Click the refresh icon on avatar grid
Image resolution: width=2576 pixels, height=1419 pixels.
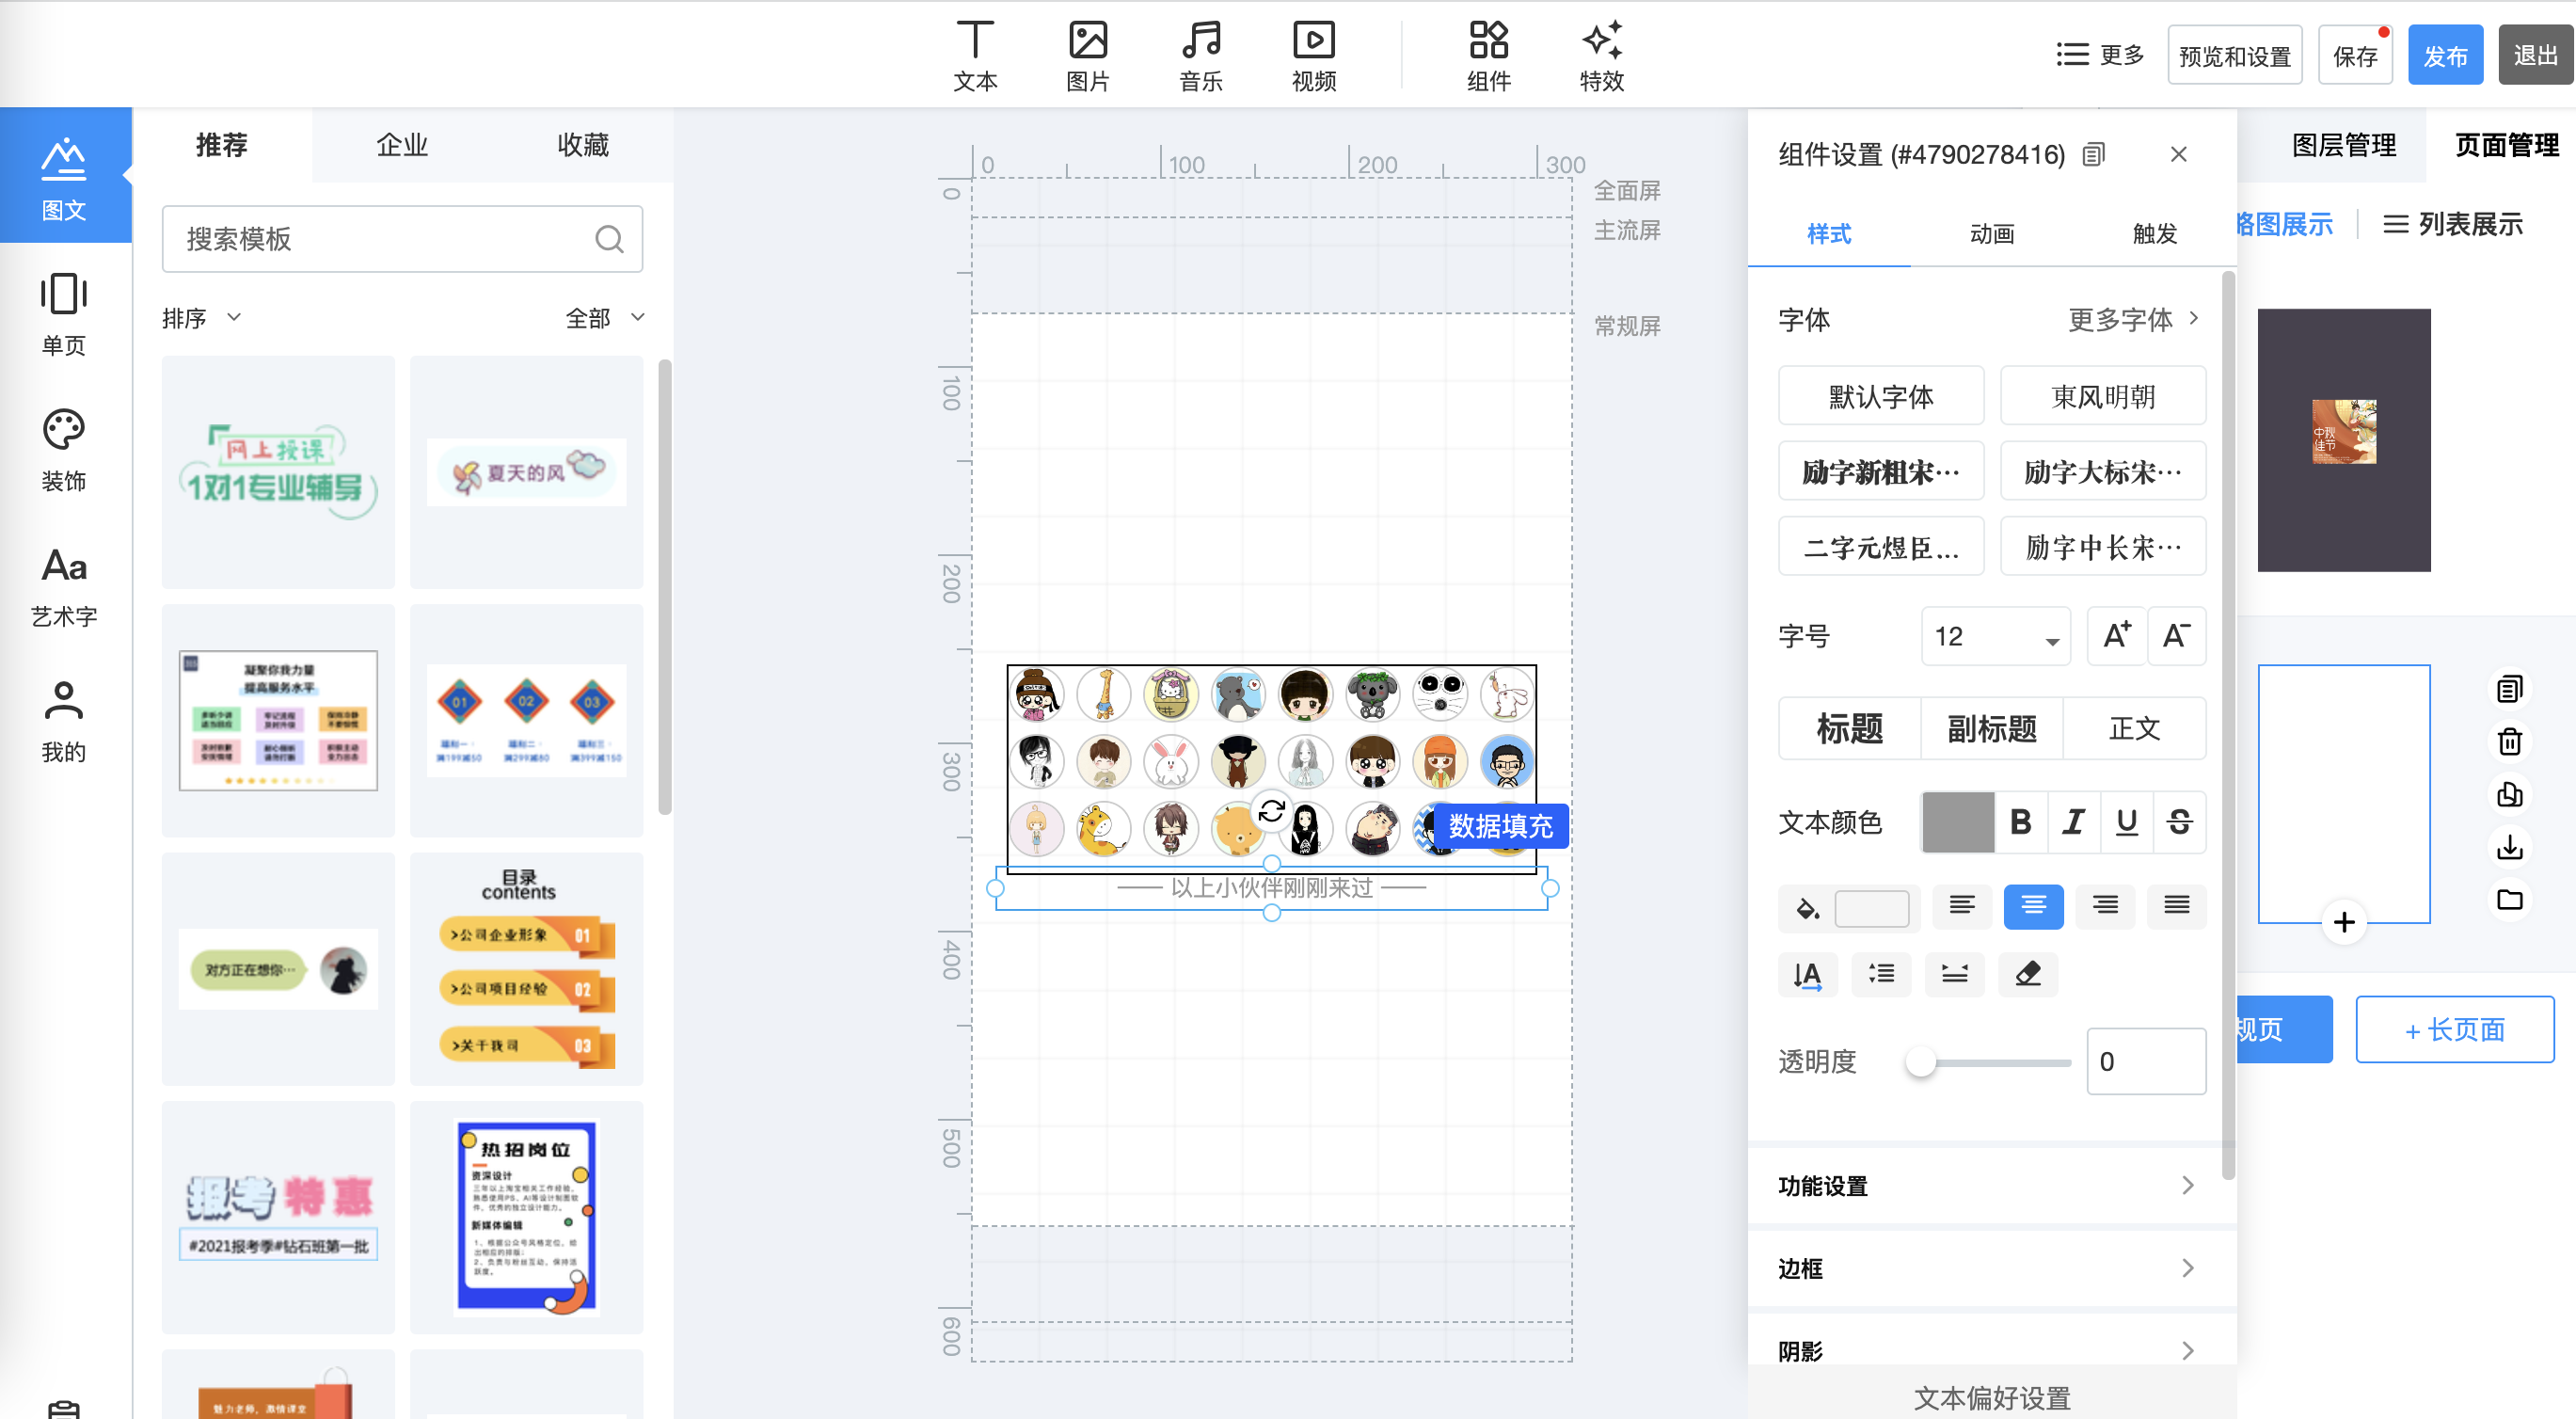click(x=1271, y=811)
